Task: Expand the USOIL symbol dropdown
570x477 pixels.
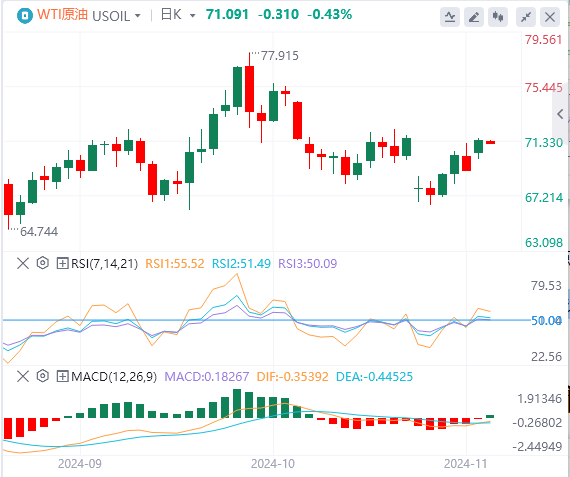Action: [138, 16]
